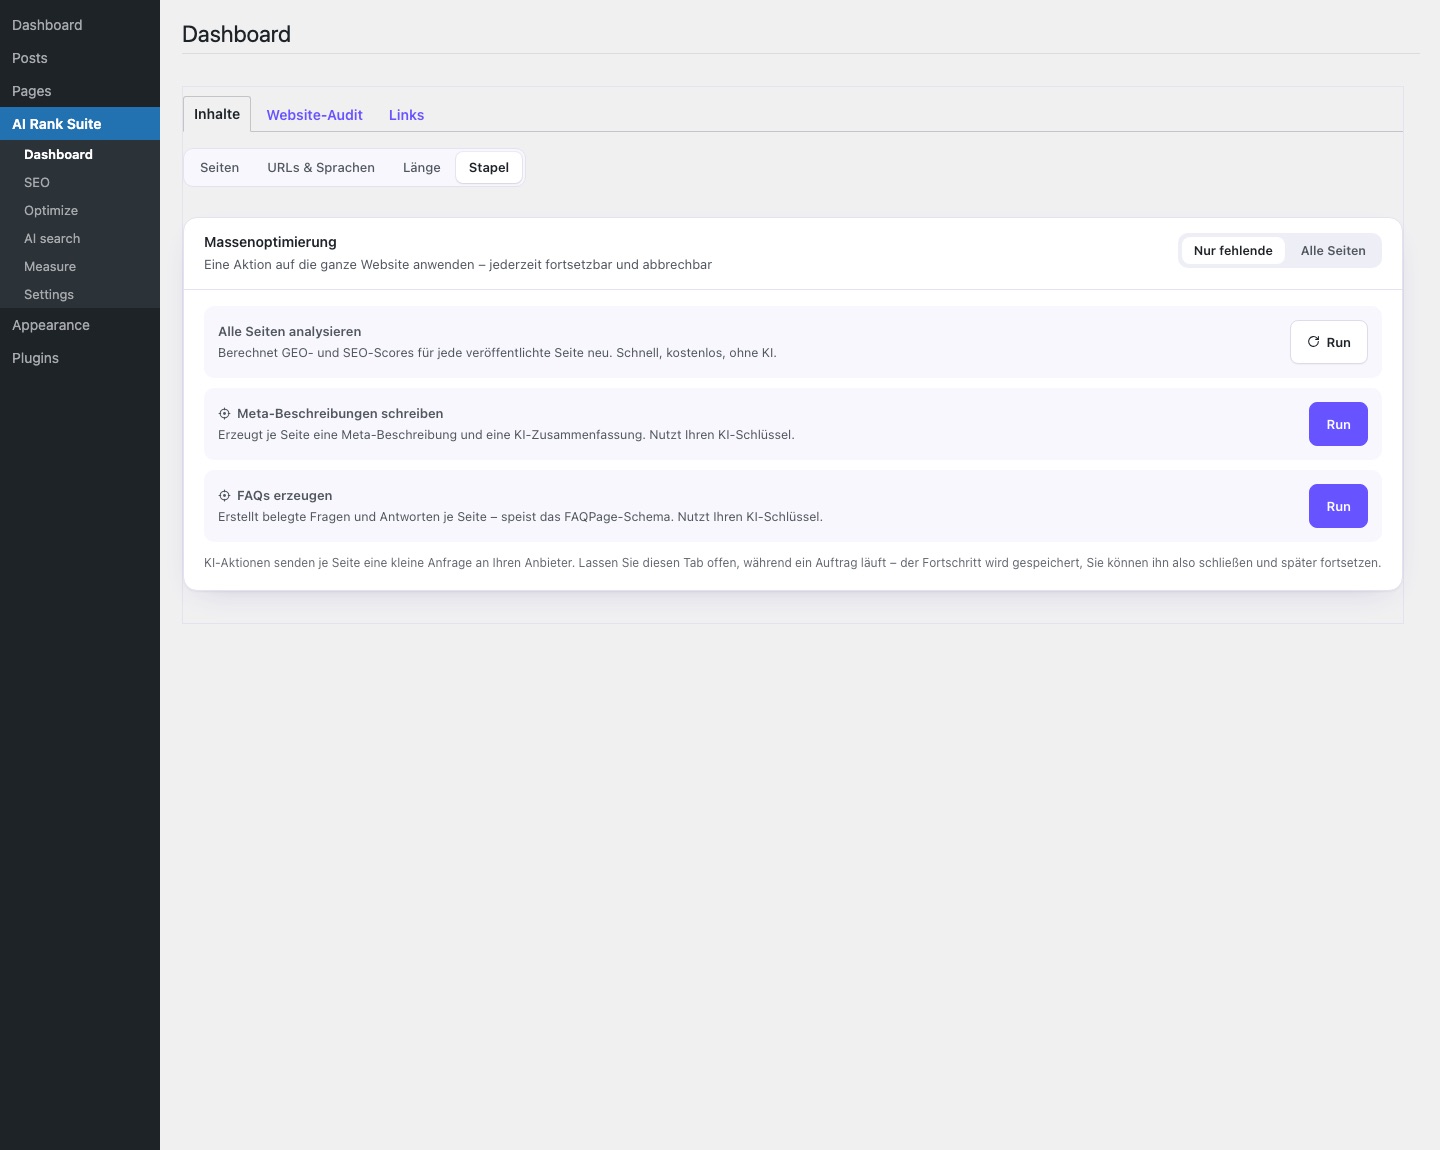1440x1150 pixels.
Task: Click the target icon beside Meta-Beschreibungen schreiben
Action: [224, 413]
